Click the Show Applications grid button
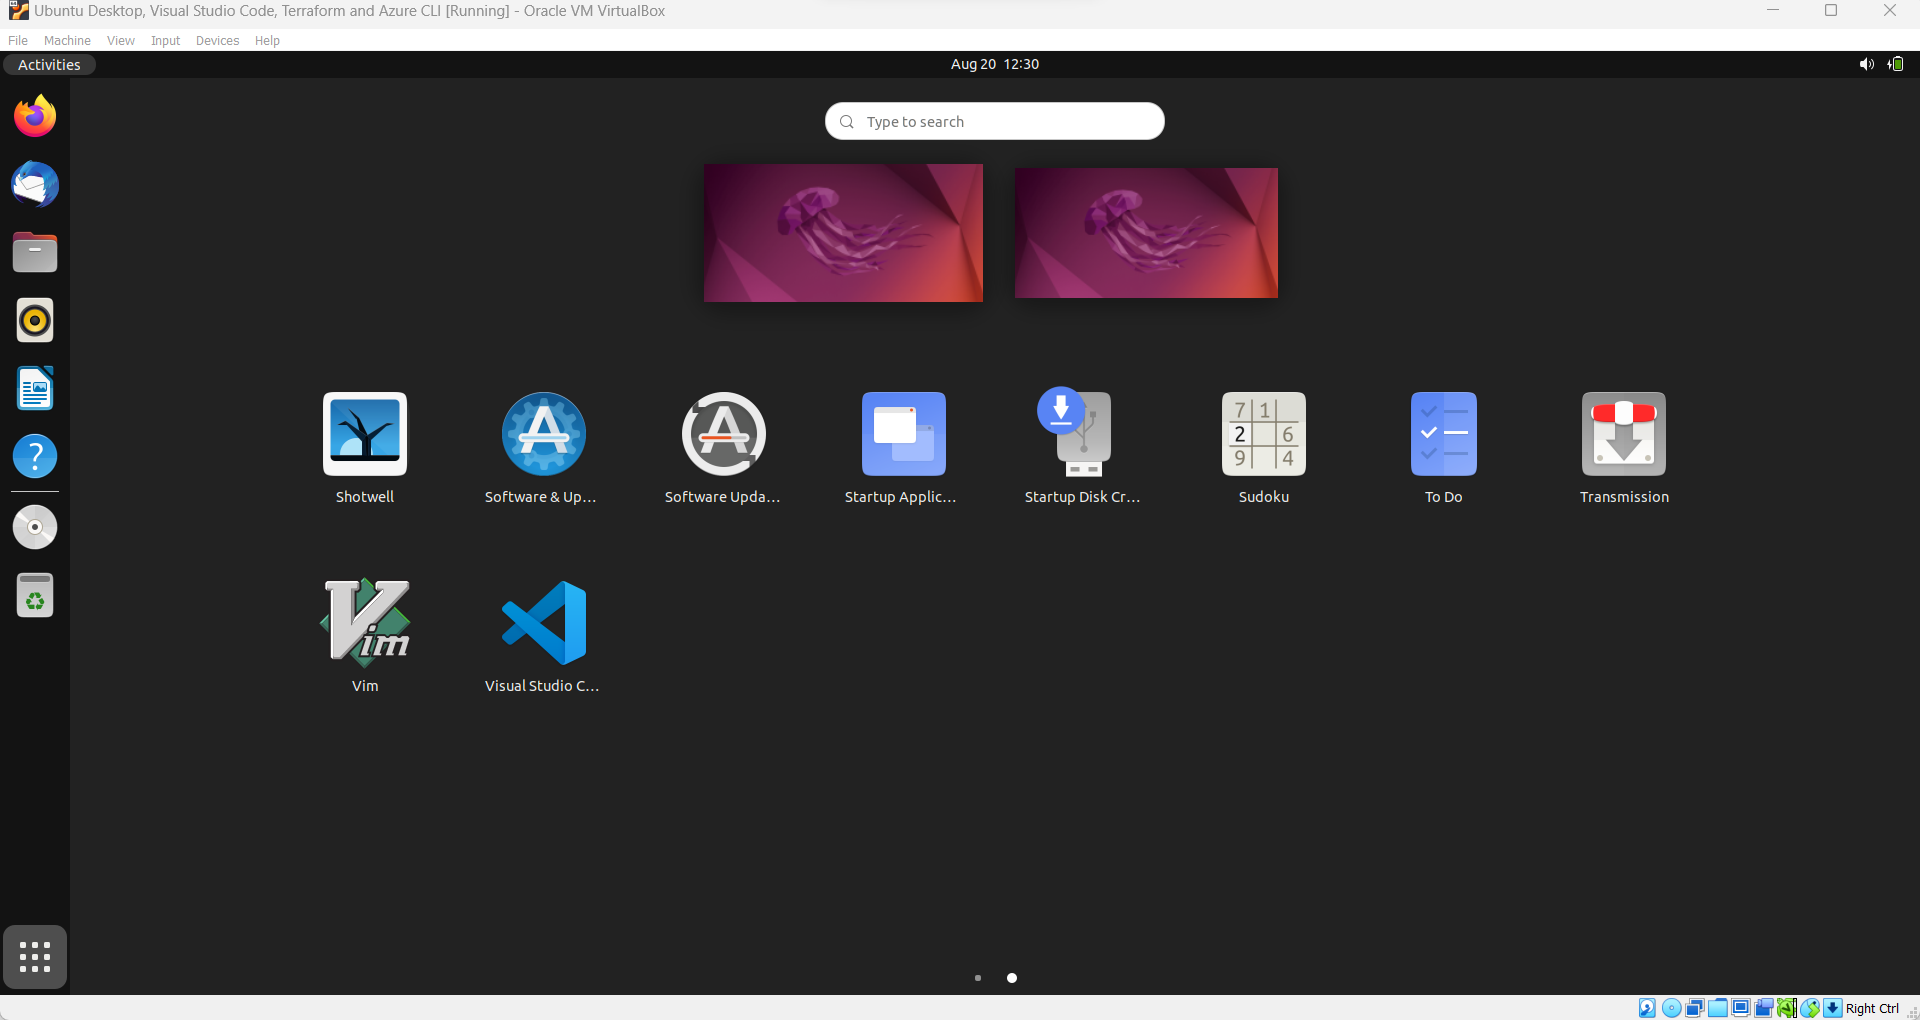 (35, 957)
